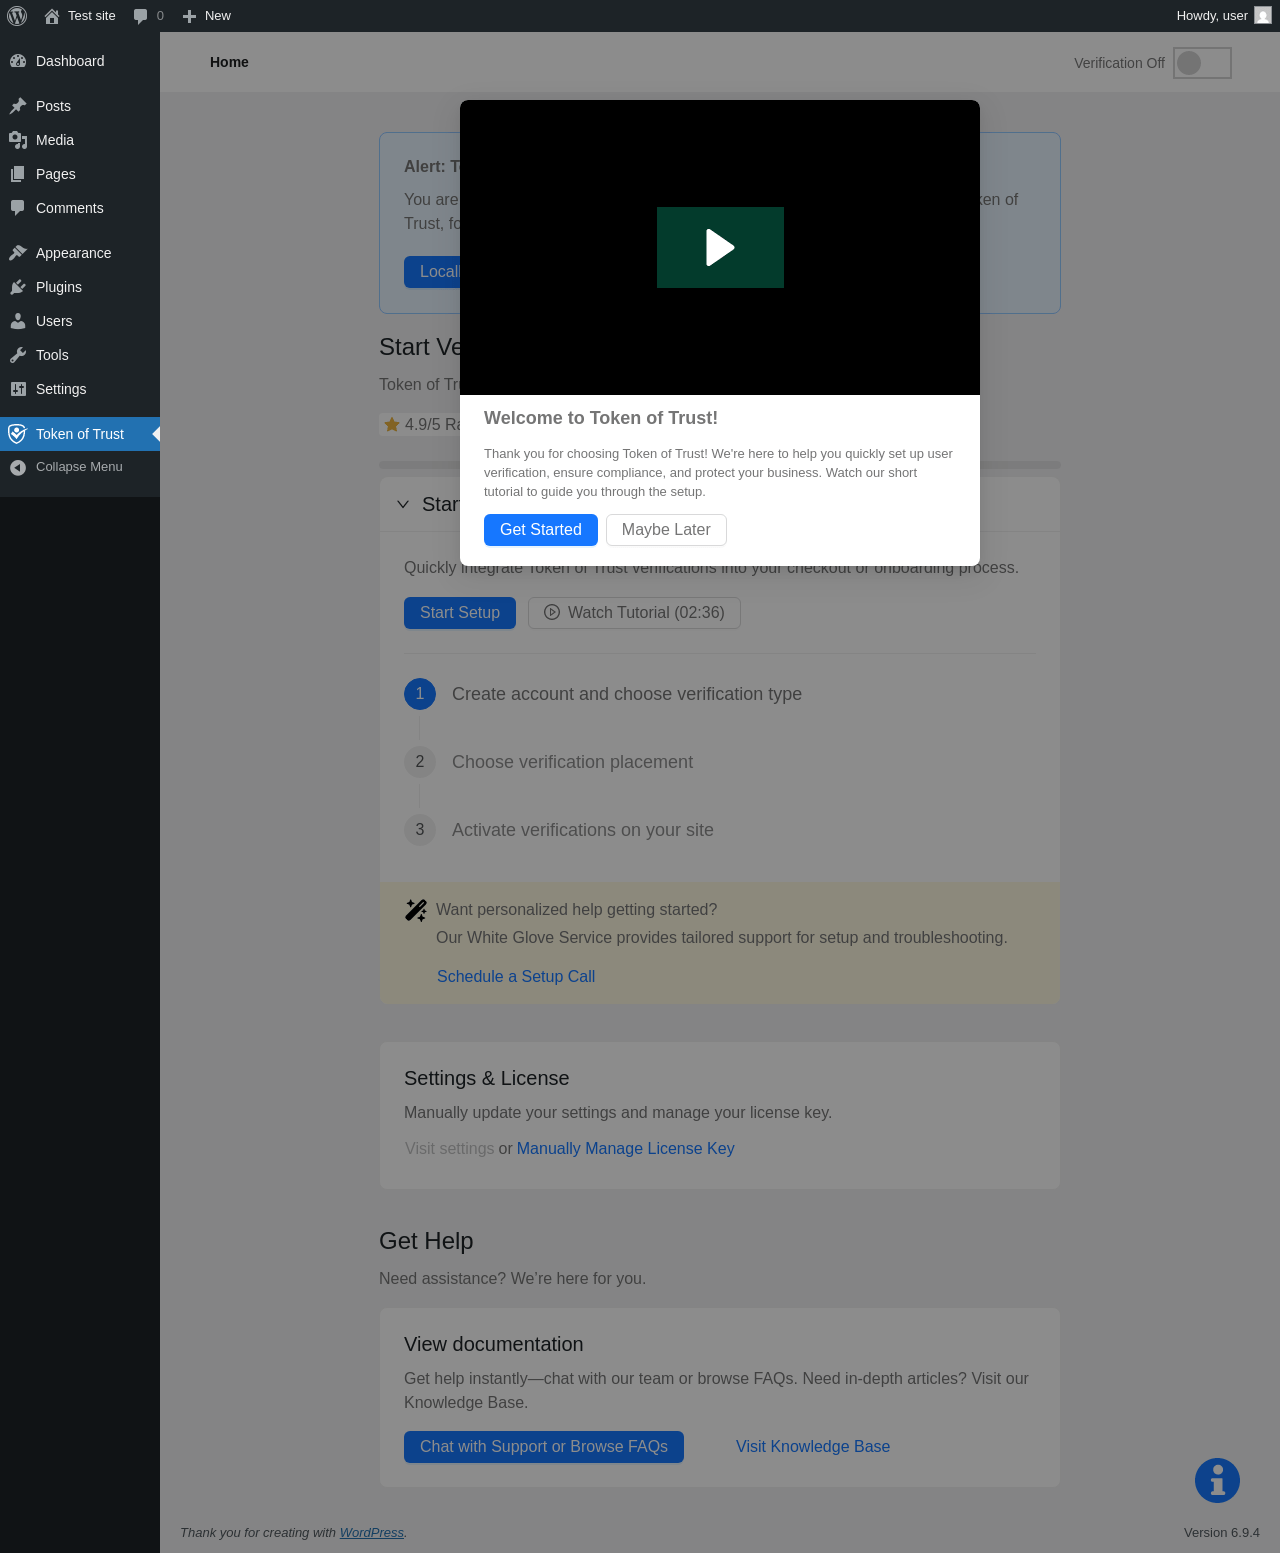Screen dimensions: 1280x1553
Task: Click the Start Setup button
Action: pos(460,613)
